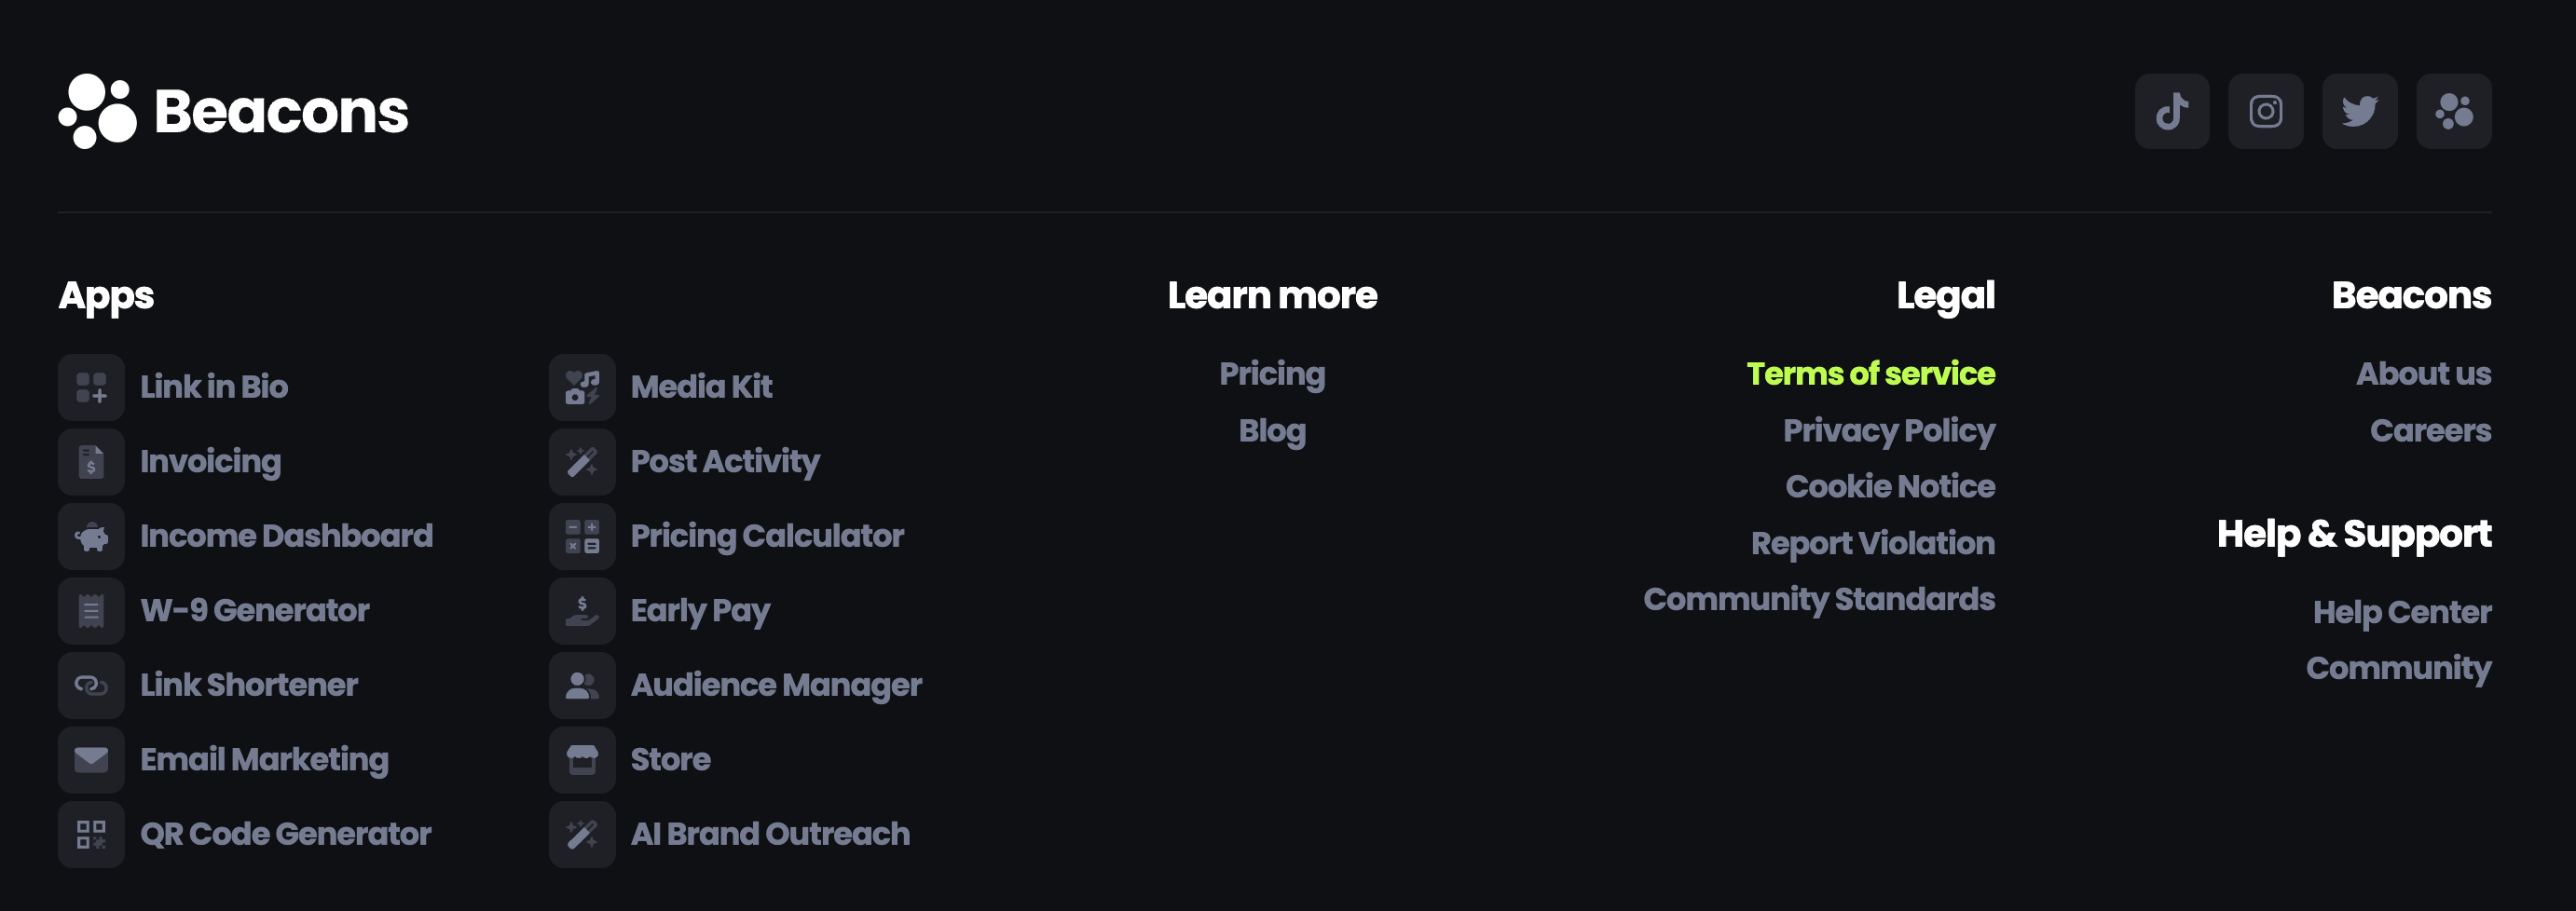Go to Income Dashboard link
2576x911 pixels.
click(287, 536)
